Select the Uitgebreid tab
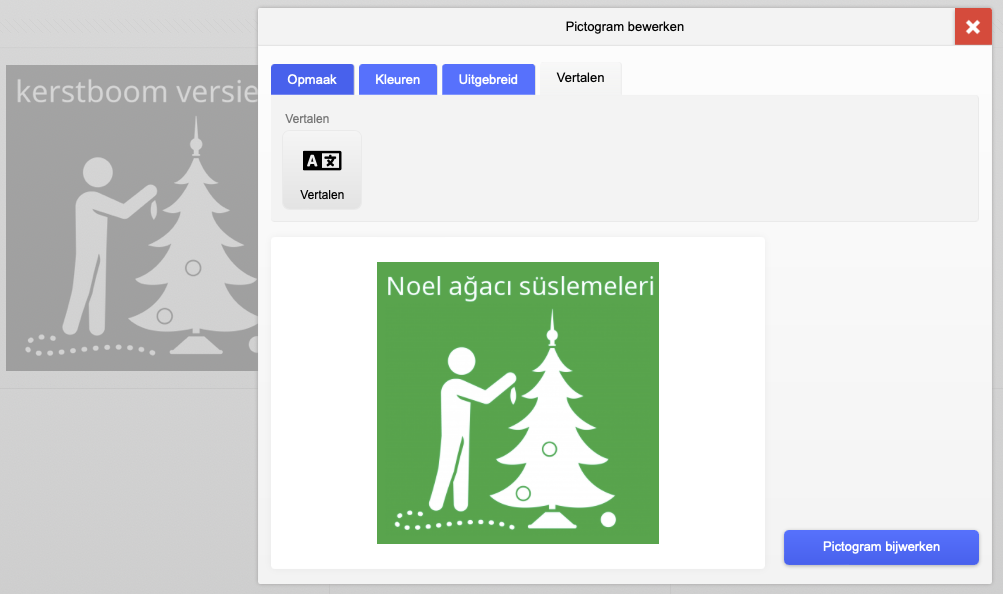 click(488, 79)
